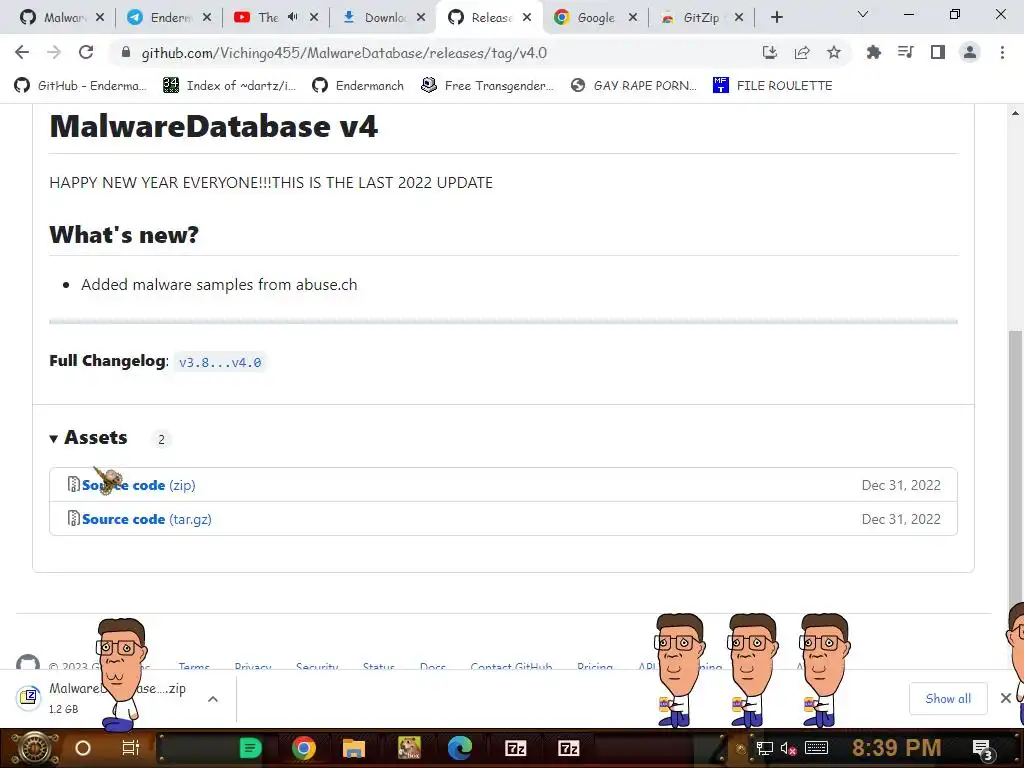Open download item options chevron
The width and height of the screenshot is (1024, 768).
point(212,699)
